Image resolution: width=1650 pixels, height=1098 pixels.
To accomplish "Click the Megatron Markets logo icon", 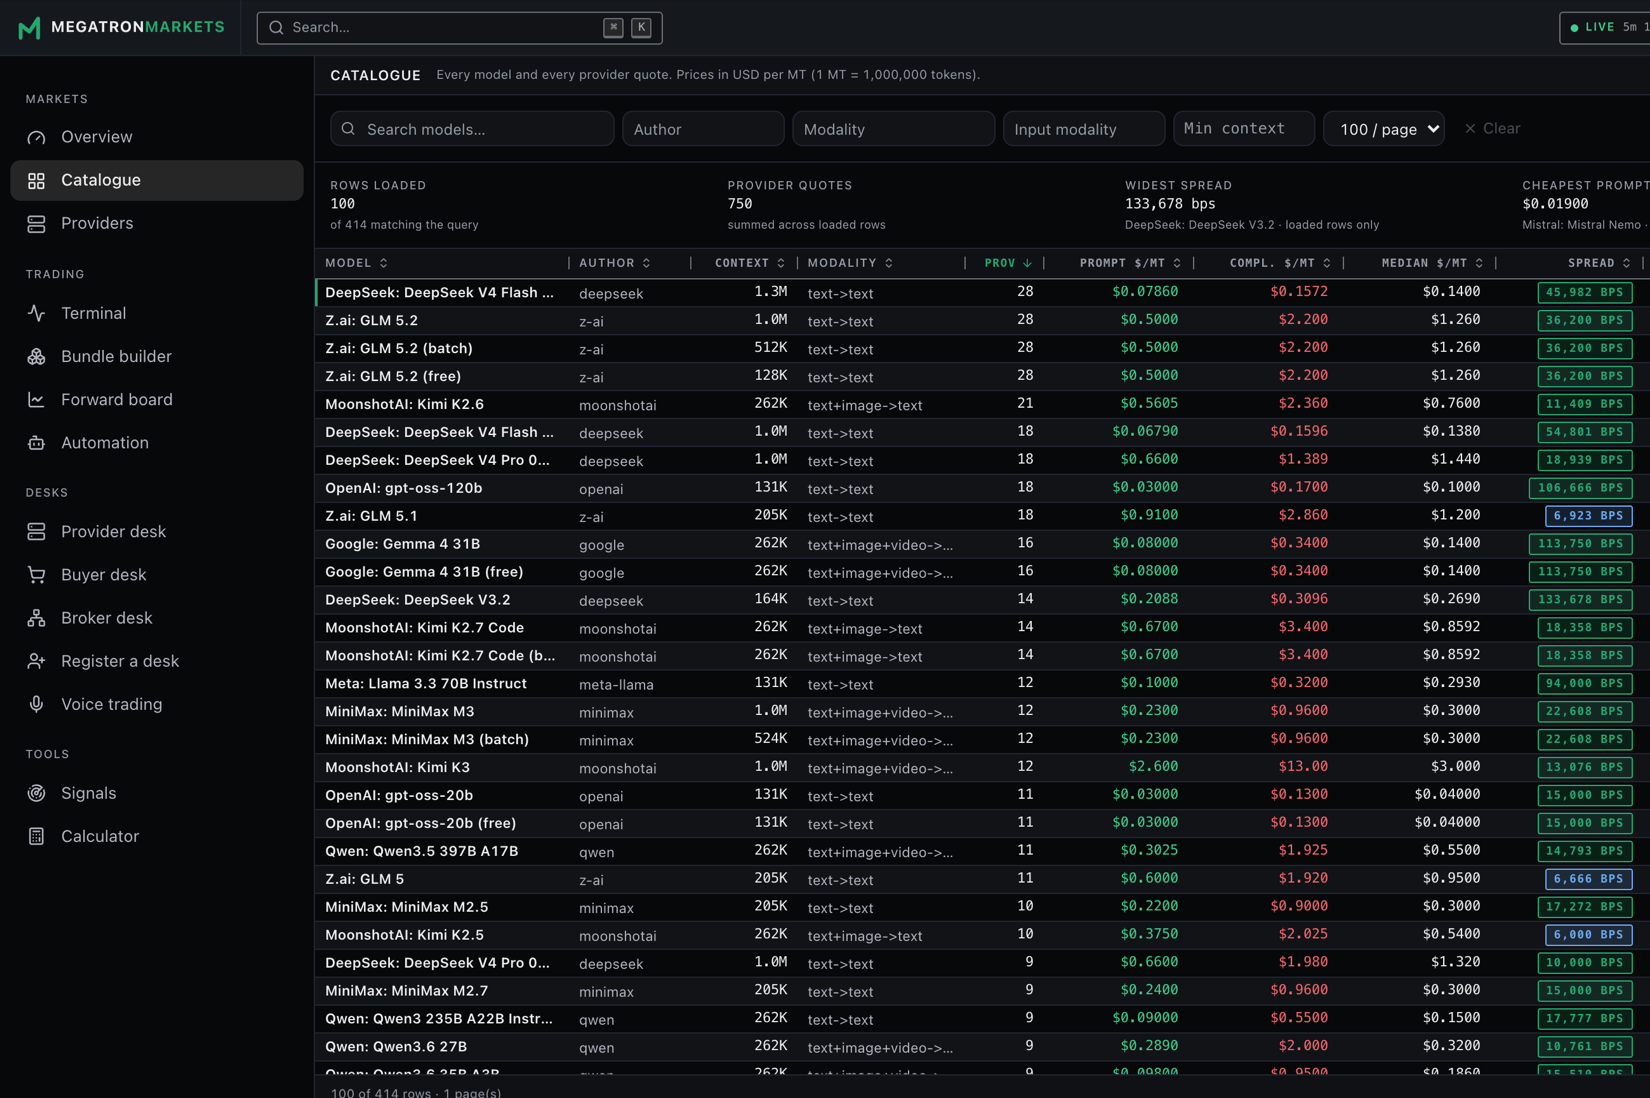I will click(x=29, y=27).
